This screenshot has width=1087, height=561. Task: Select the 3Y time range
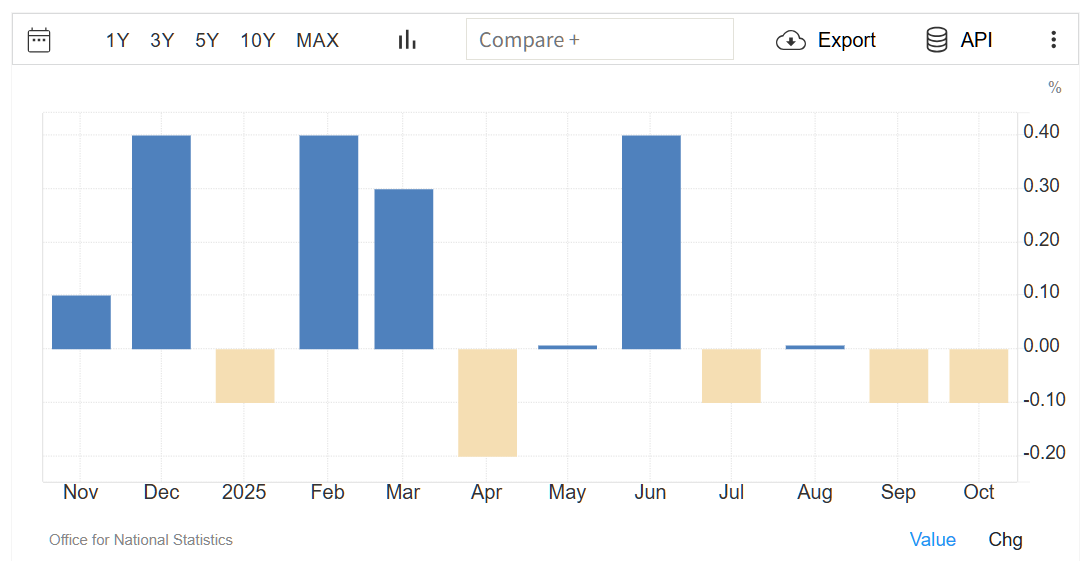[x=162, y=40]
